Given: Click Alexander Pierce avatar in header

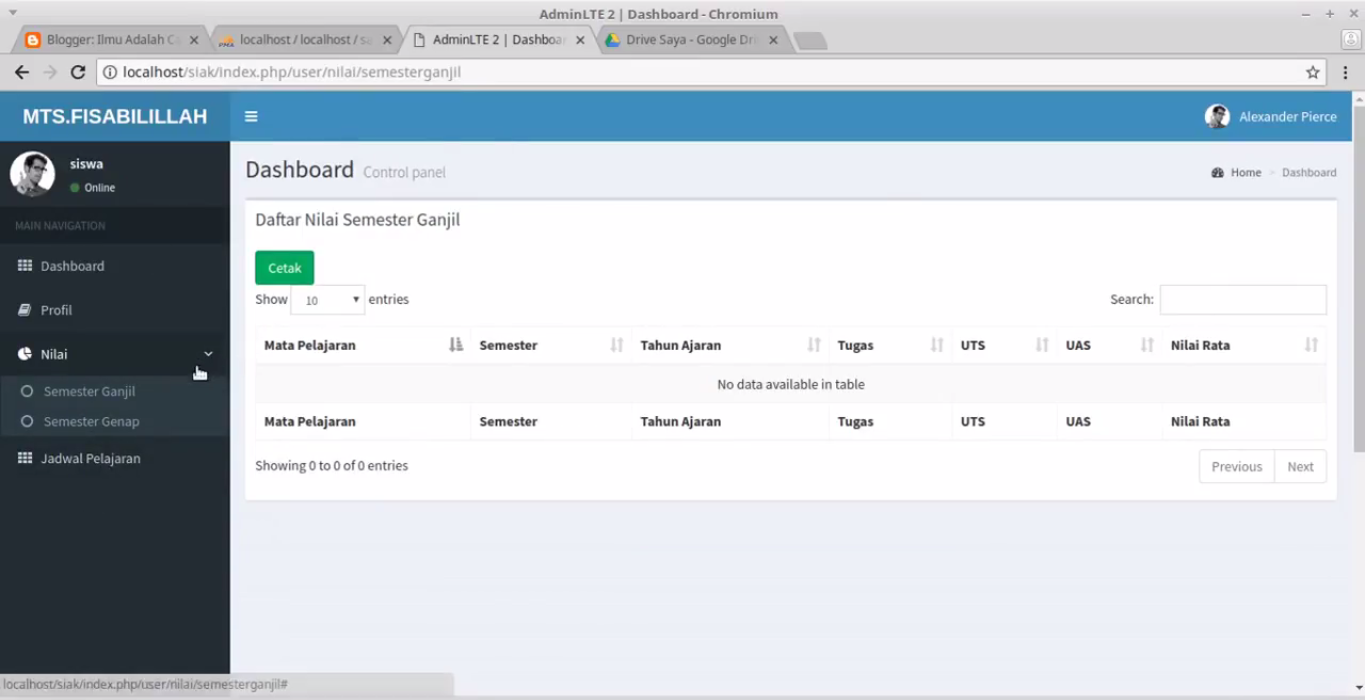Looking at the screenshot, I should pyautogui.click(x=1217, y=116).
